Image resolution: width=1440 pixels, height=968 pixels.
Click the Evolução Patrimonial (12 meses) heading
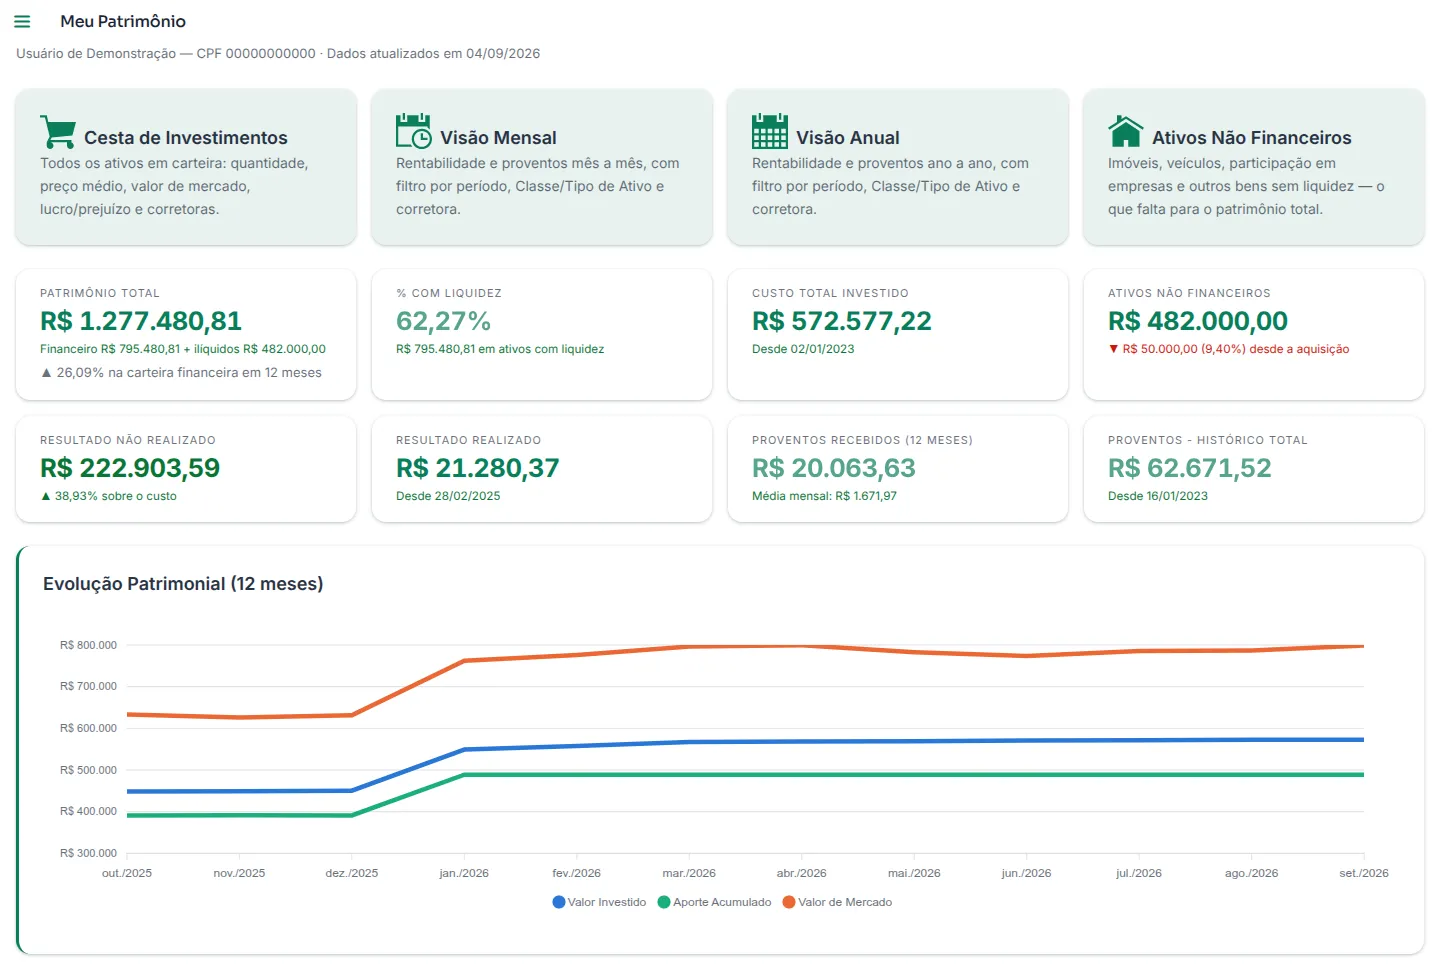coord(183,584)
